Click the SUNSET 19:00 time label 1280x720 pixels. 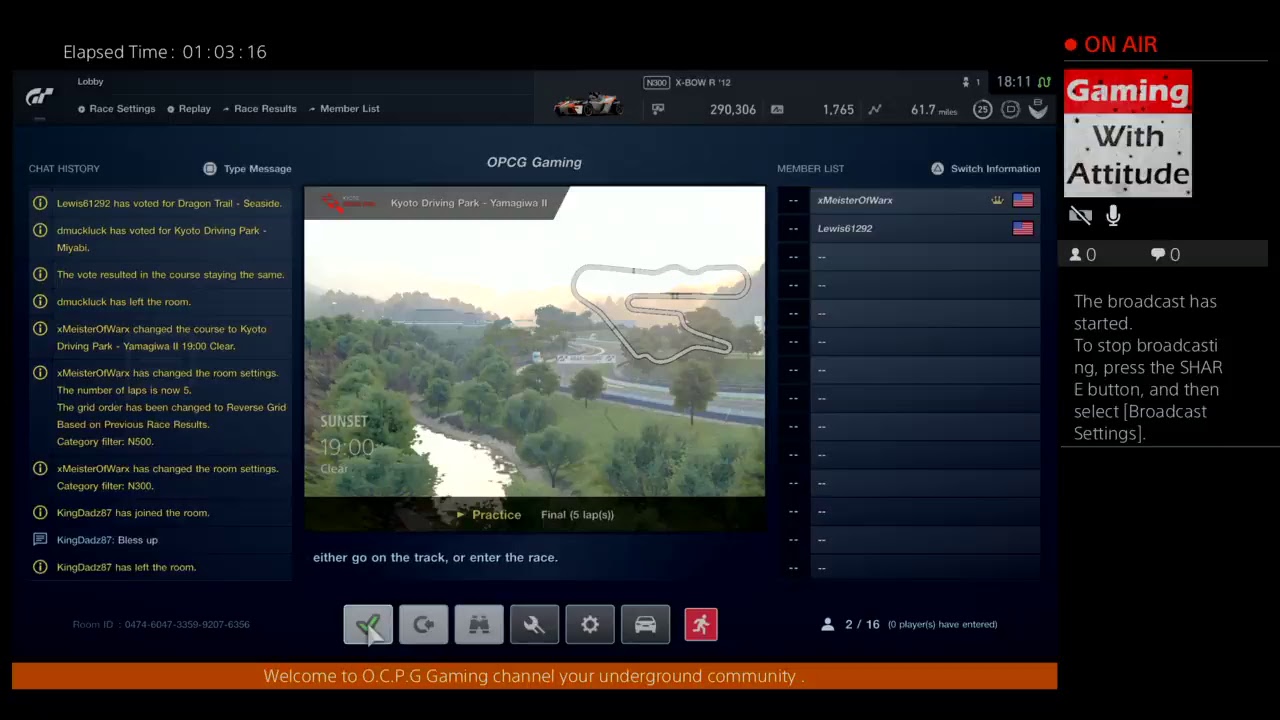(x=346, y=436)
